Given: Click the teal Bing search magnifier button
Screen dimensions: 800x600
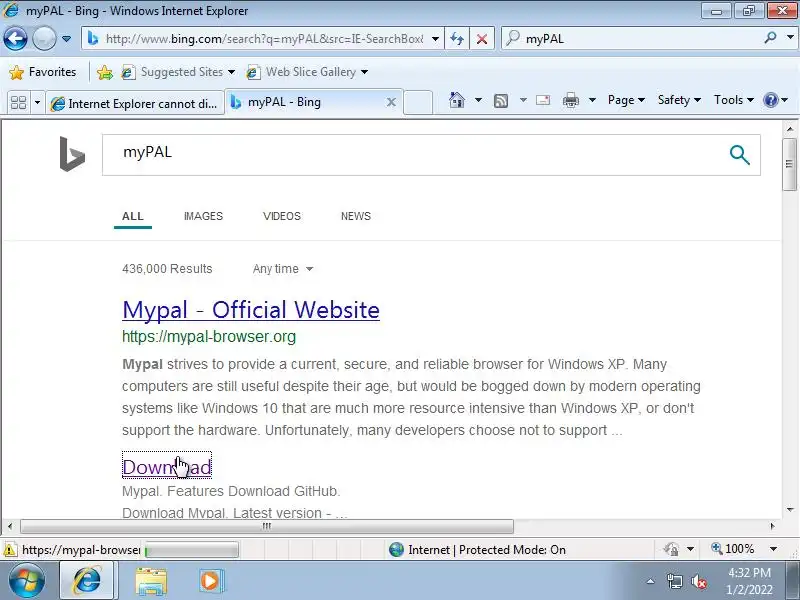Looking at the screenshot, I should tap(739, 155).
